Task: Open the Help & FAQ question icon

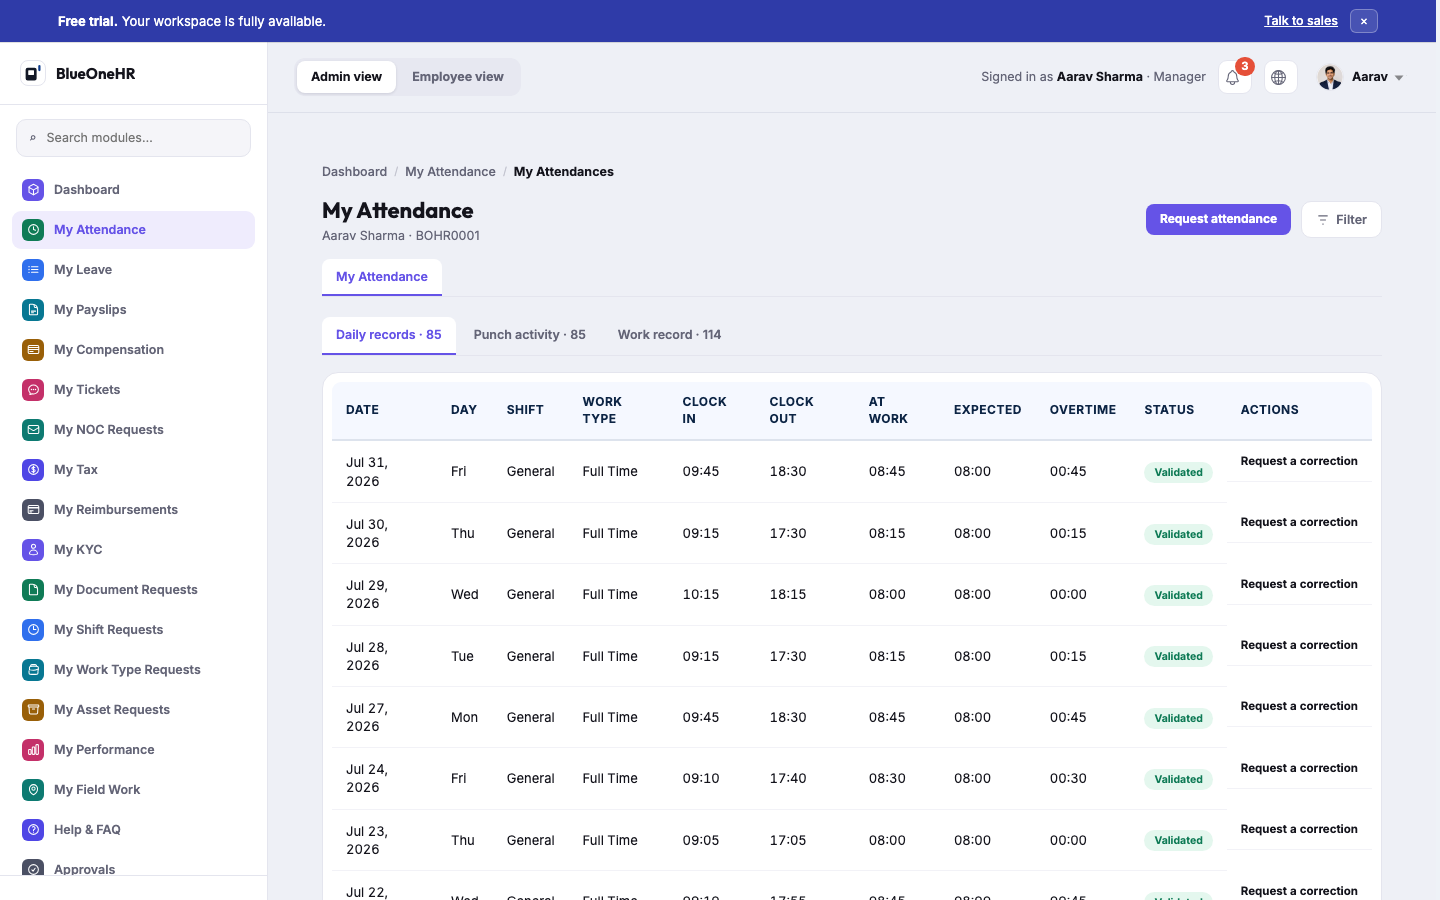Action: pos(33,830)
